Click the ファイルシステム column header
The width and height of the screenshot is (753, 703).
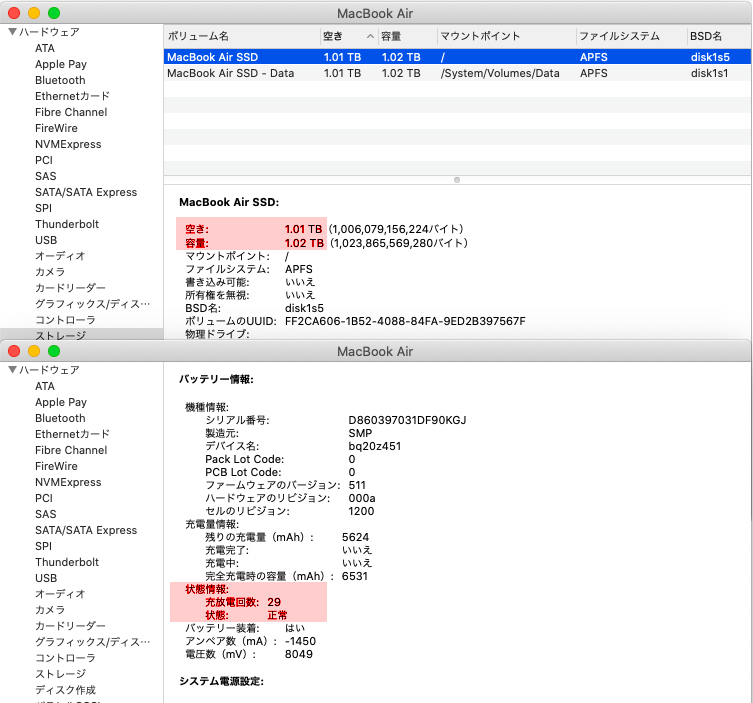(x=630, y=36)
